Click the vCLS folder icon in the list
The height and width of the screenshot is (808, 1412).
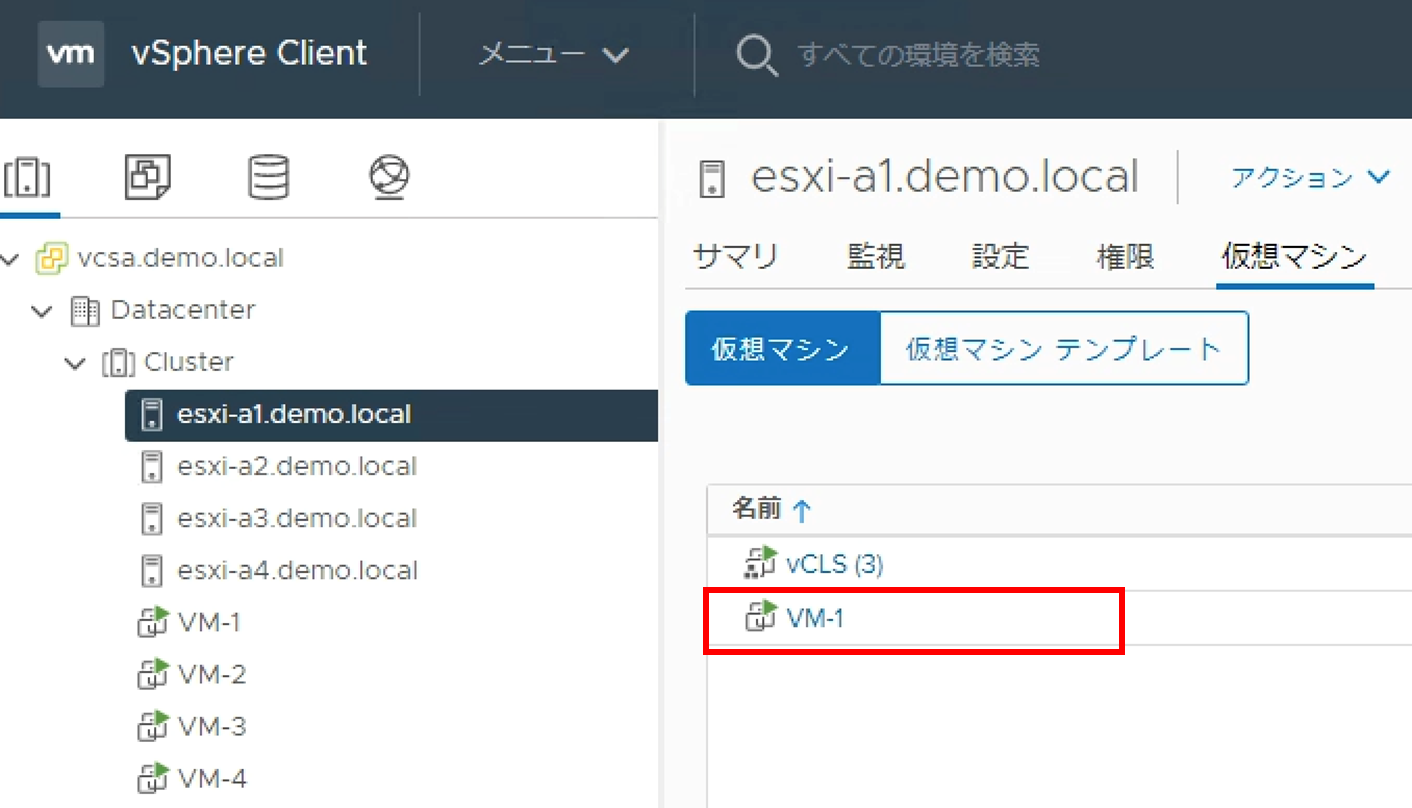[x=760, y=563]
